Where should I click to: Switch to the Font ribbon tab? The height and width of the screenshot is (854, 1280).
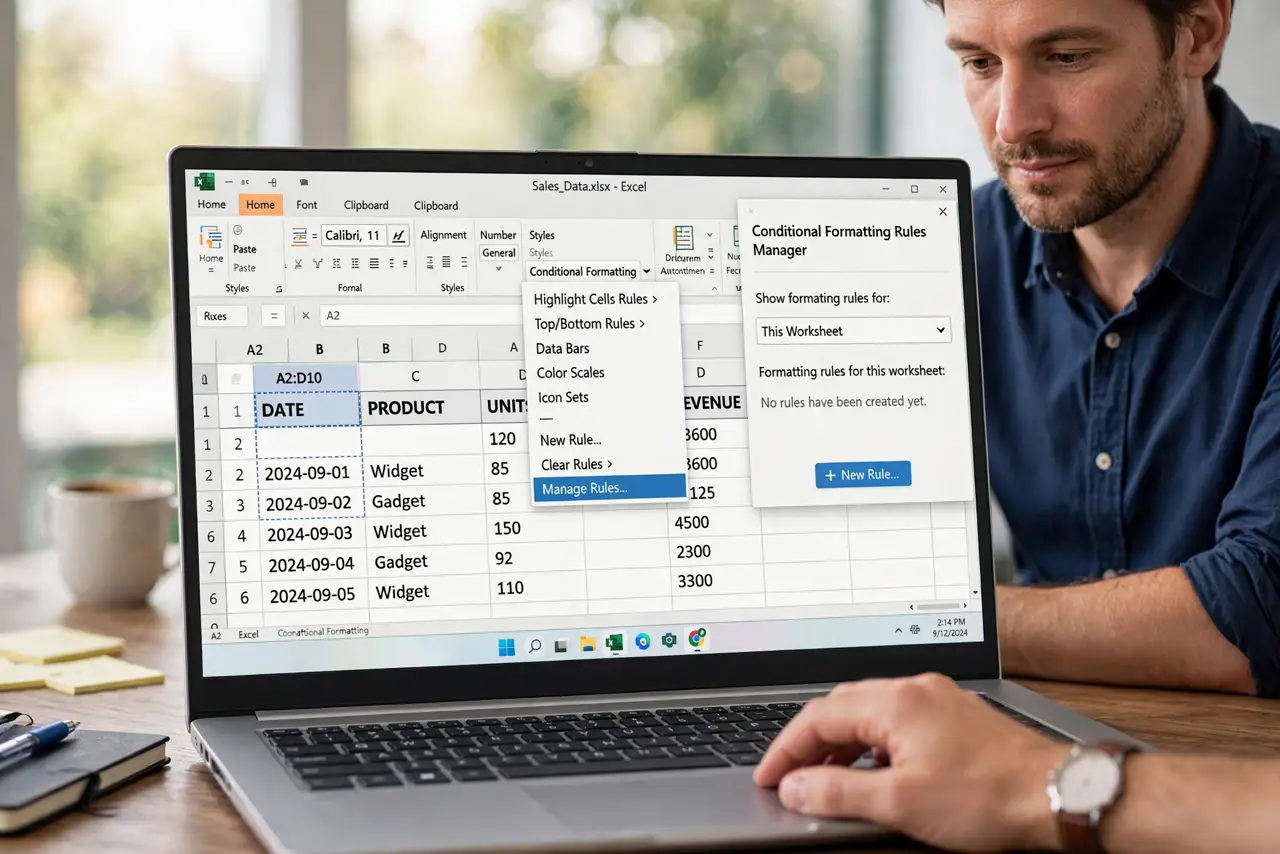(307, 205)
